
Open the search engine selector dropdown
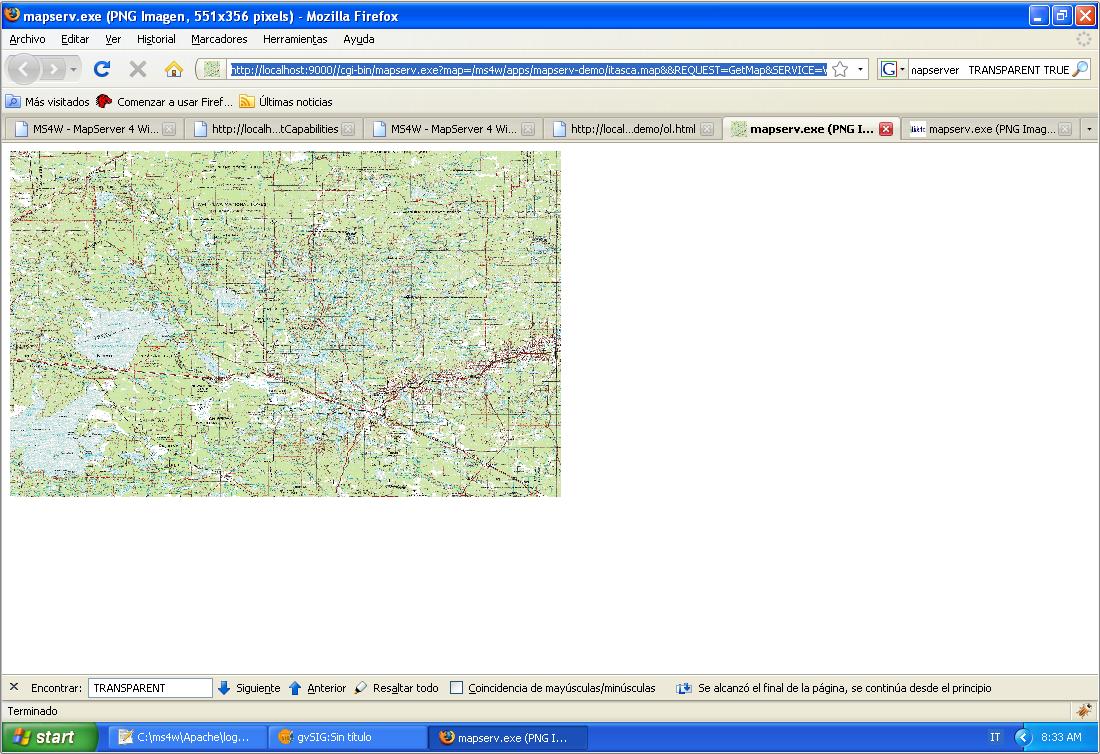891,70
